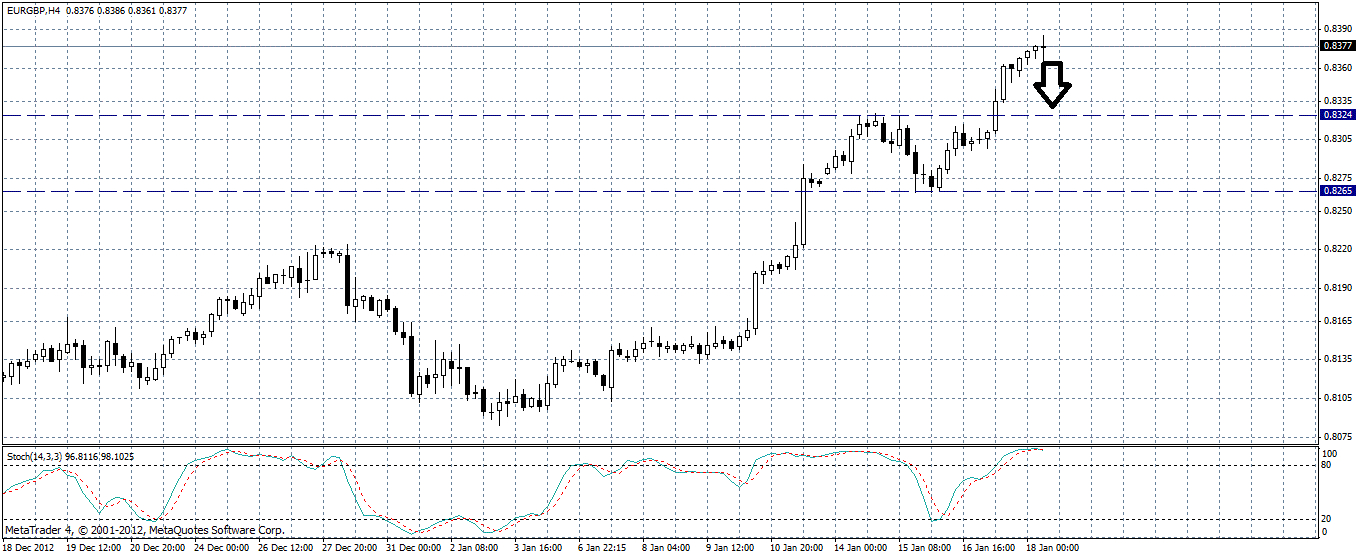The image size is (1356, 555).
Task: Click the 27 Dec 20:00 time label
Action: pyautogui.click(x=347, y=548)
